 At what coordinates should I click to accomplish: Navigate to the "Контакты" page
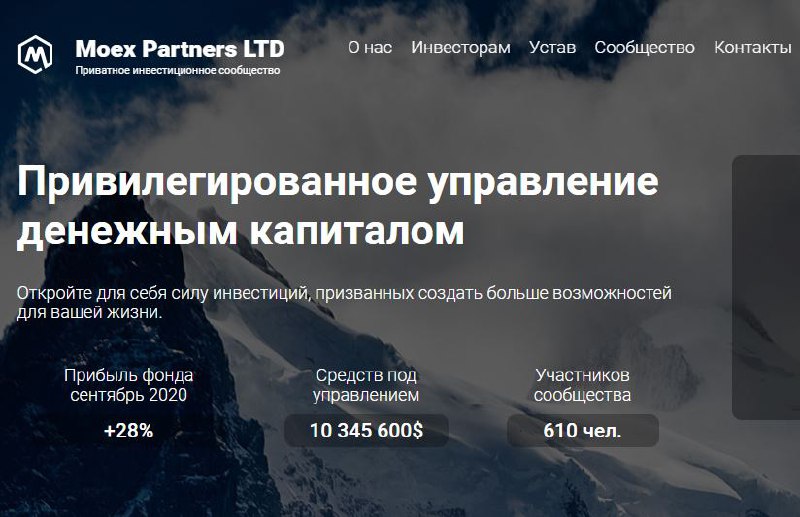point(753,47)
